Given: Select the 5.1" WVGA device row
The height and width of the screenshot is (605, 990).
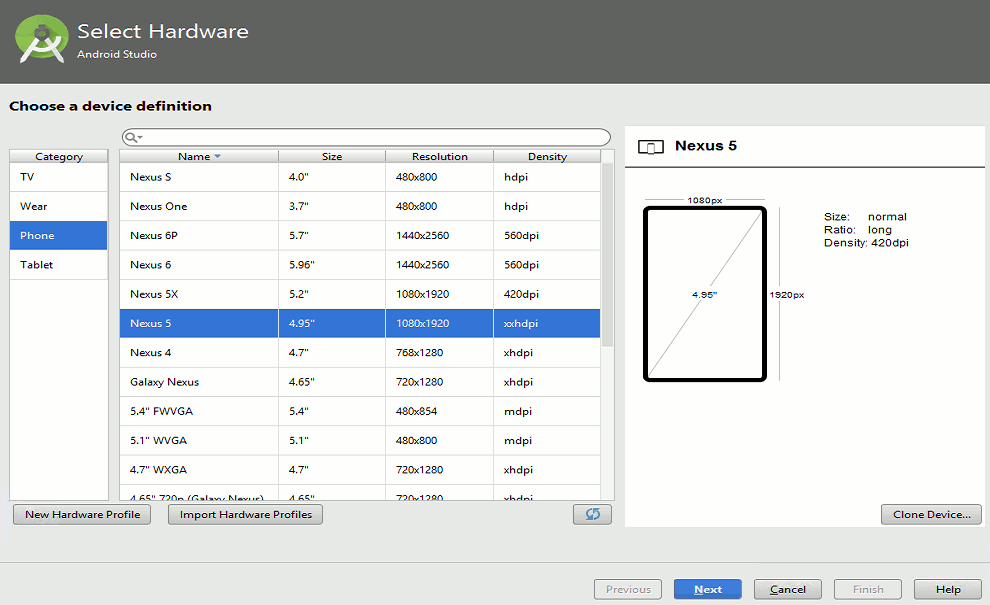Looking at the screenshot, I should (360, 440).
